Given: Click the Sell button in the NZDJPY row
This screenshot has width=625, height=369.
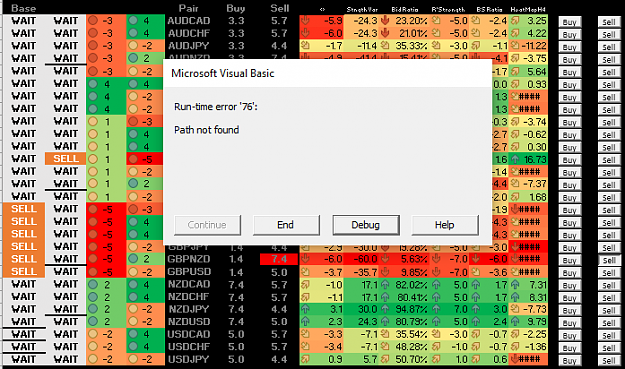Looking at the screenshot, I should 609,310.
